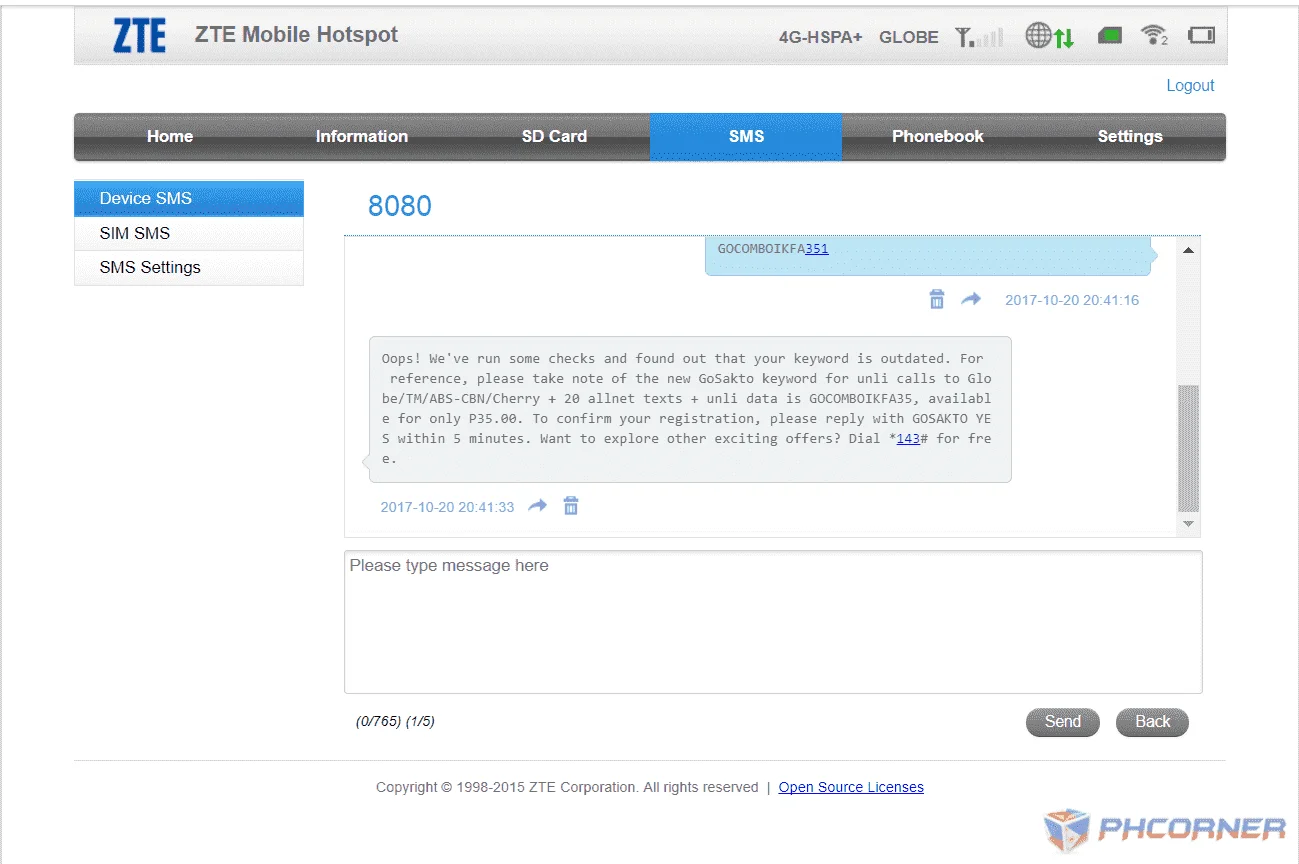Click the globe data connection icon
This screenshot has height=864, width=1299.
1050,37
